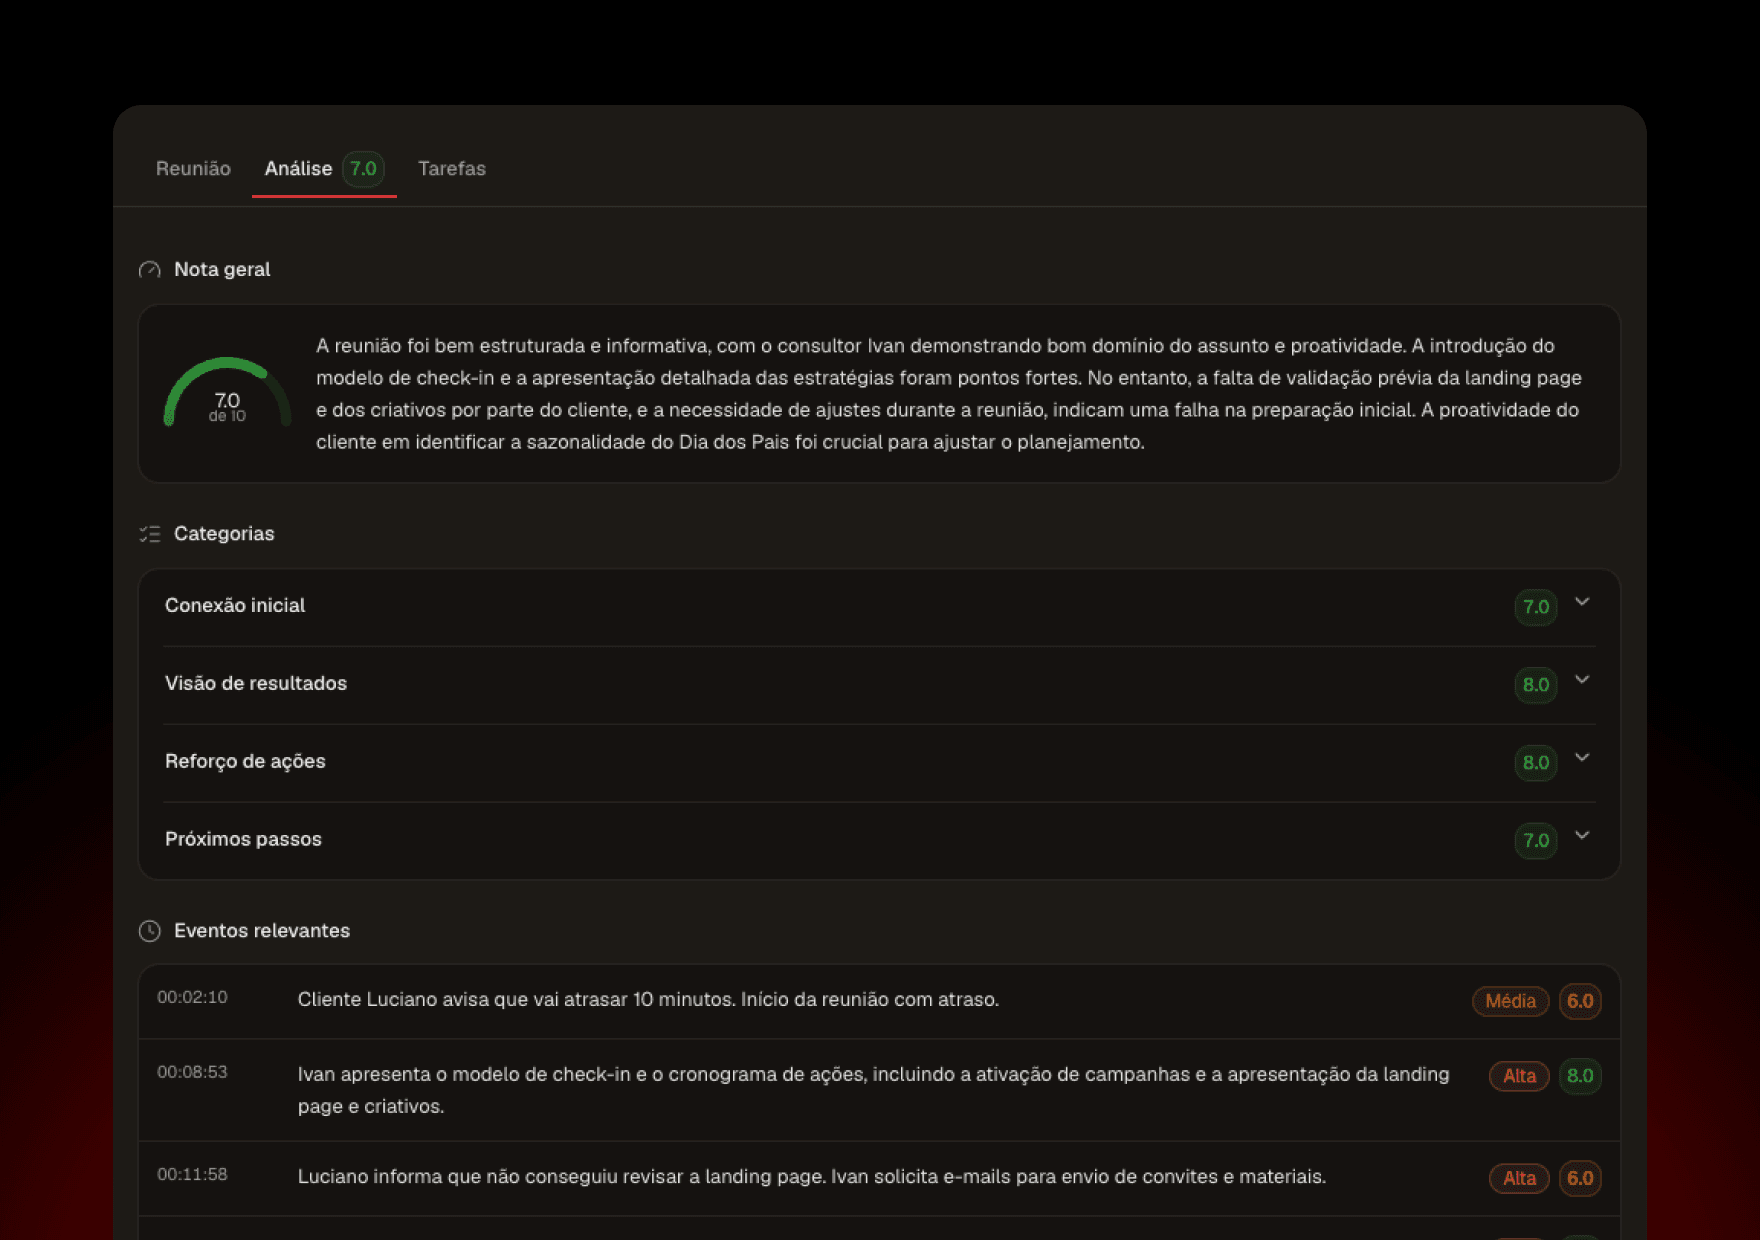
Task: Click the 7.0 score of Conexão inicial
Action: 1536,607
